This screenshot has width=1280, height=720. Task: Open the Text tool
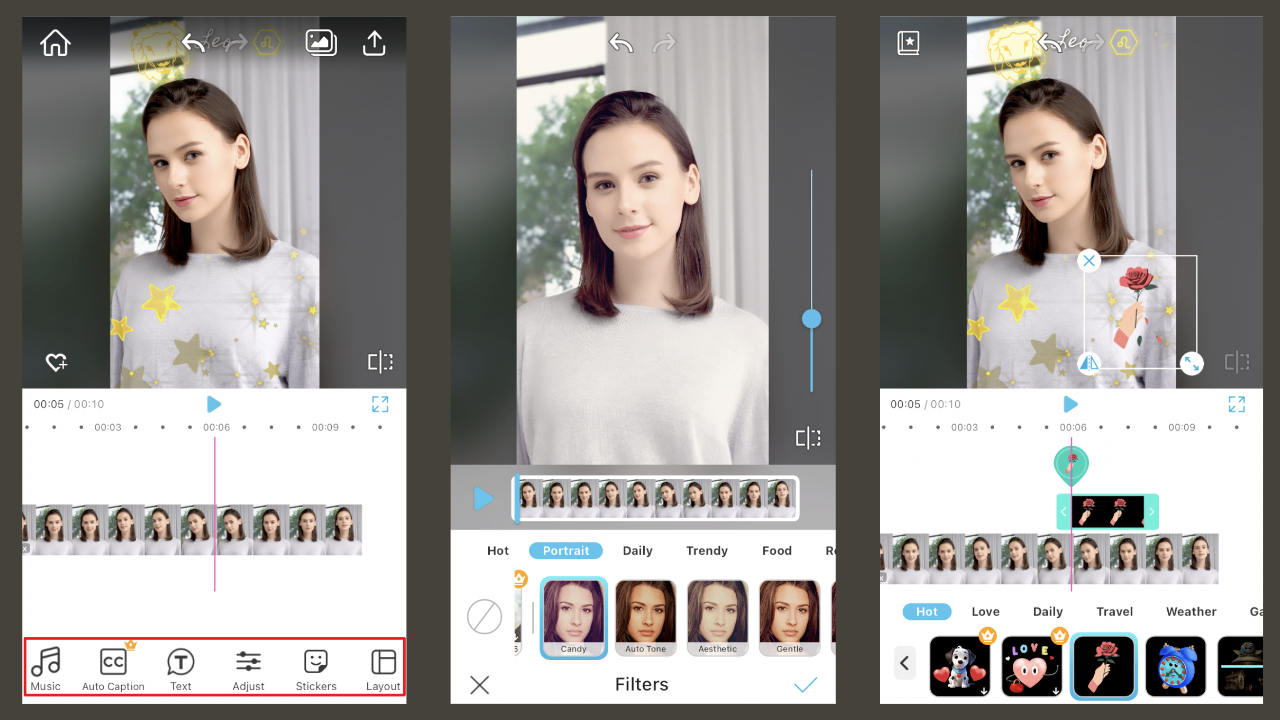[x=180, y=667]
